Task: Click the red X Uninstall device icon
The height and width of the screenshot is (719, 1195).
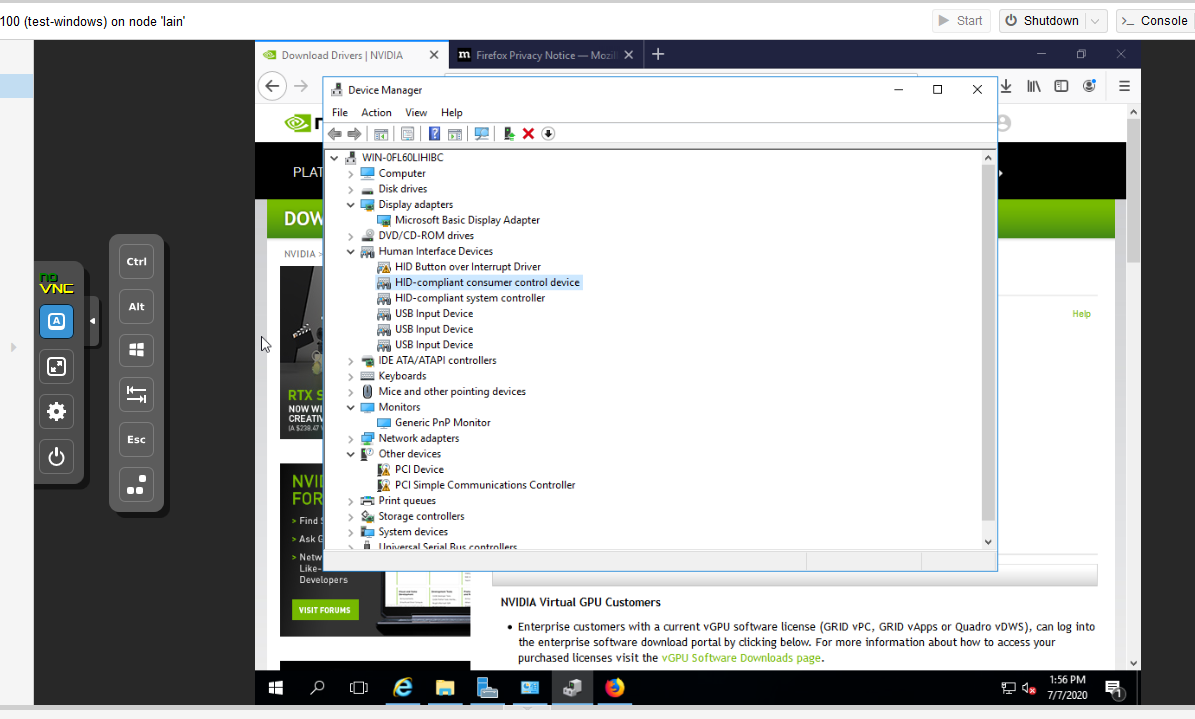Action: point(528,134)
